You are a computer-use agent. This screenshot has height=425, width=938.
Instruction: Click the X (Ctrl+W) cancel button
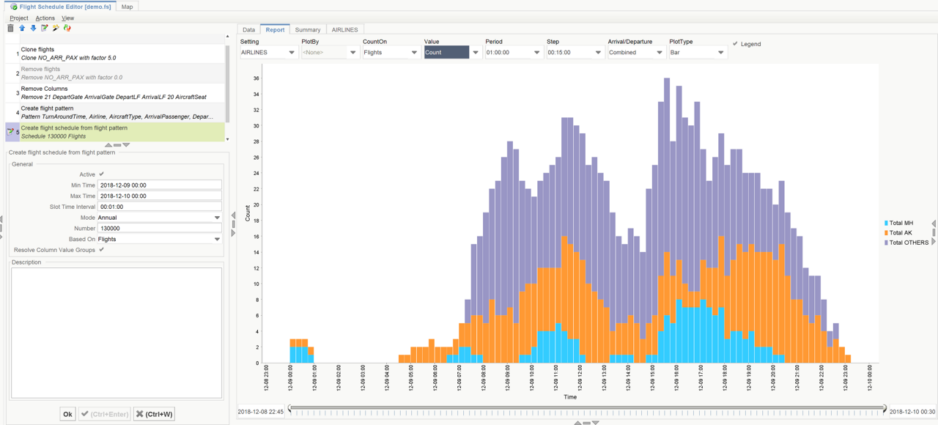(x=154, y=413)
